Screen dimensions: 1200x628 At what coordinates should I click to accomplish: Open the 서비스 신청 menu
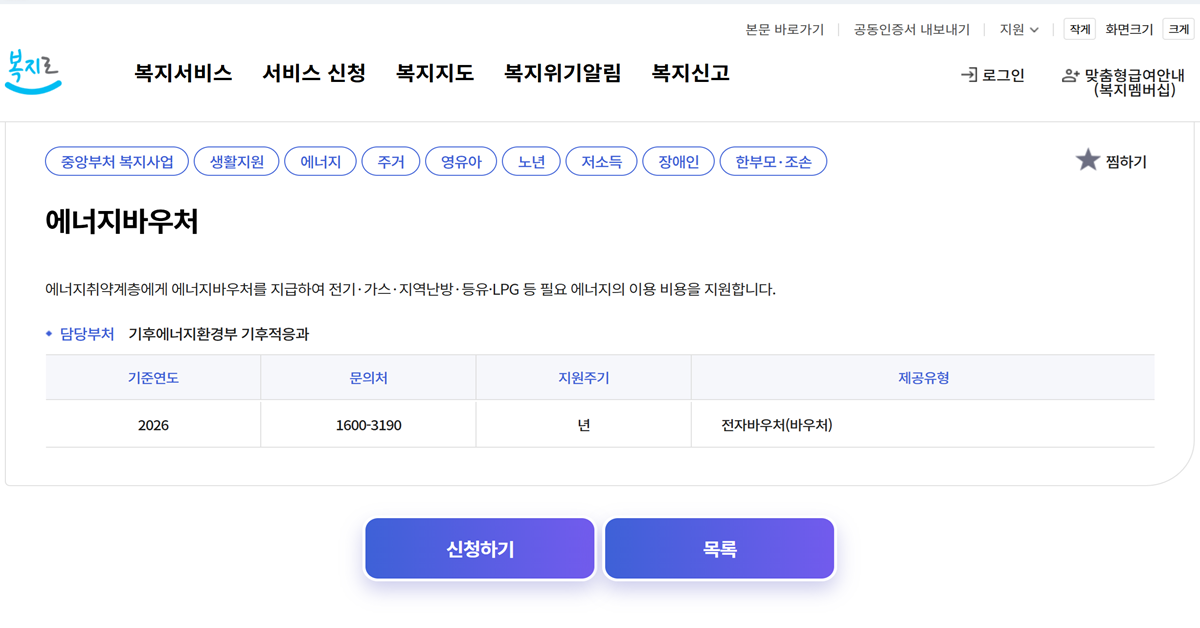314,73
